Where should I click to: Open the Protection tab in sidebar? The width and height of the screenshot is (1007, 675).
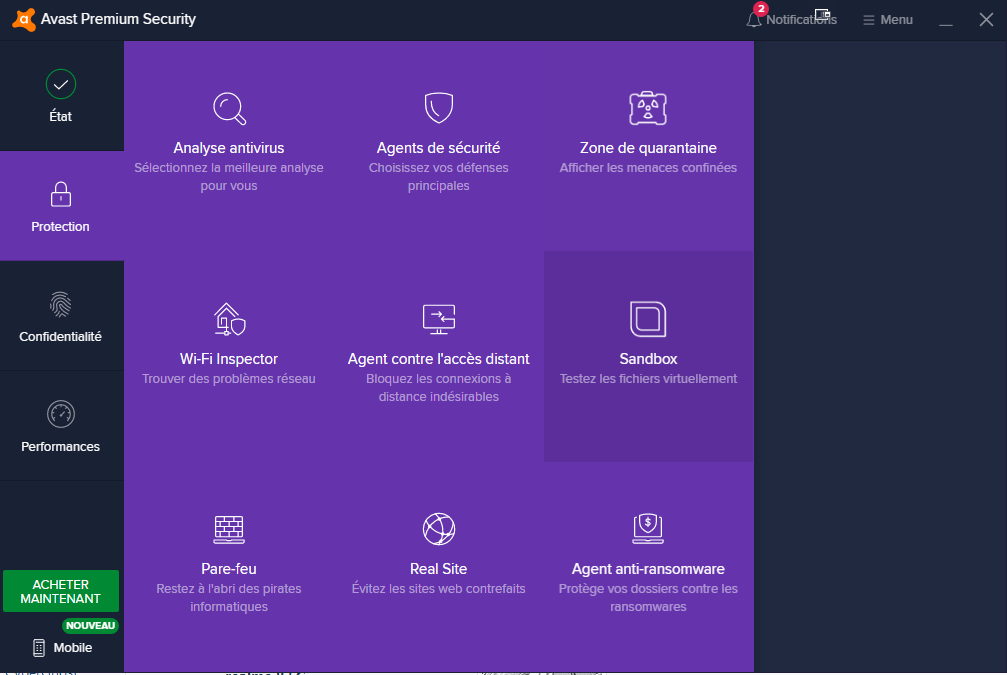coord(62,206)
